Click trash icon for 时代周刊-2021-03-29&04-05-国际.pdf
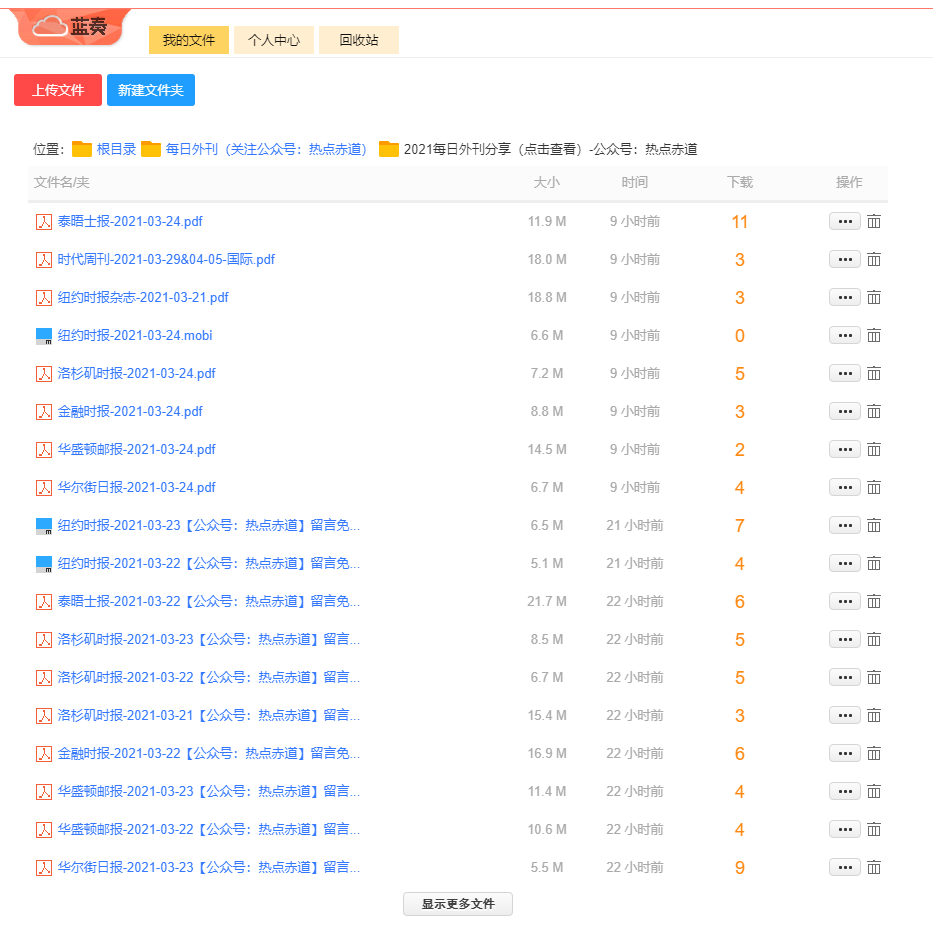The width and height of the screenshot is (933, 932). coord(873,259)
